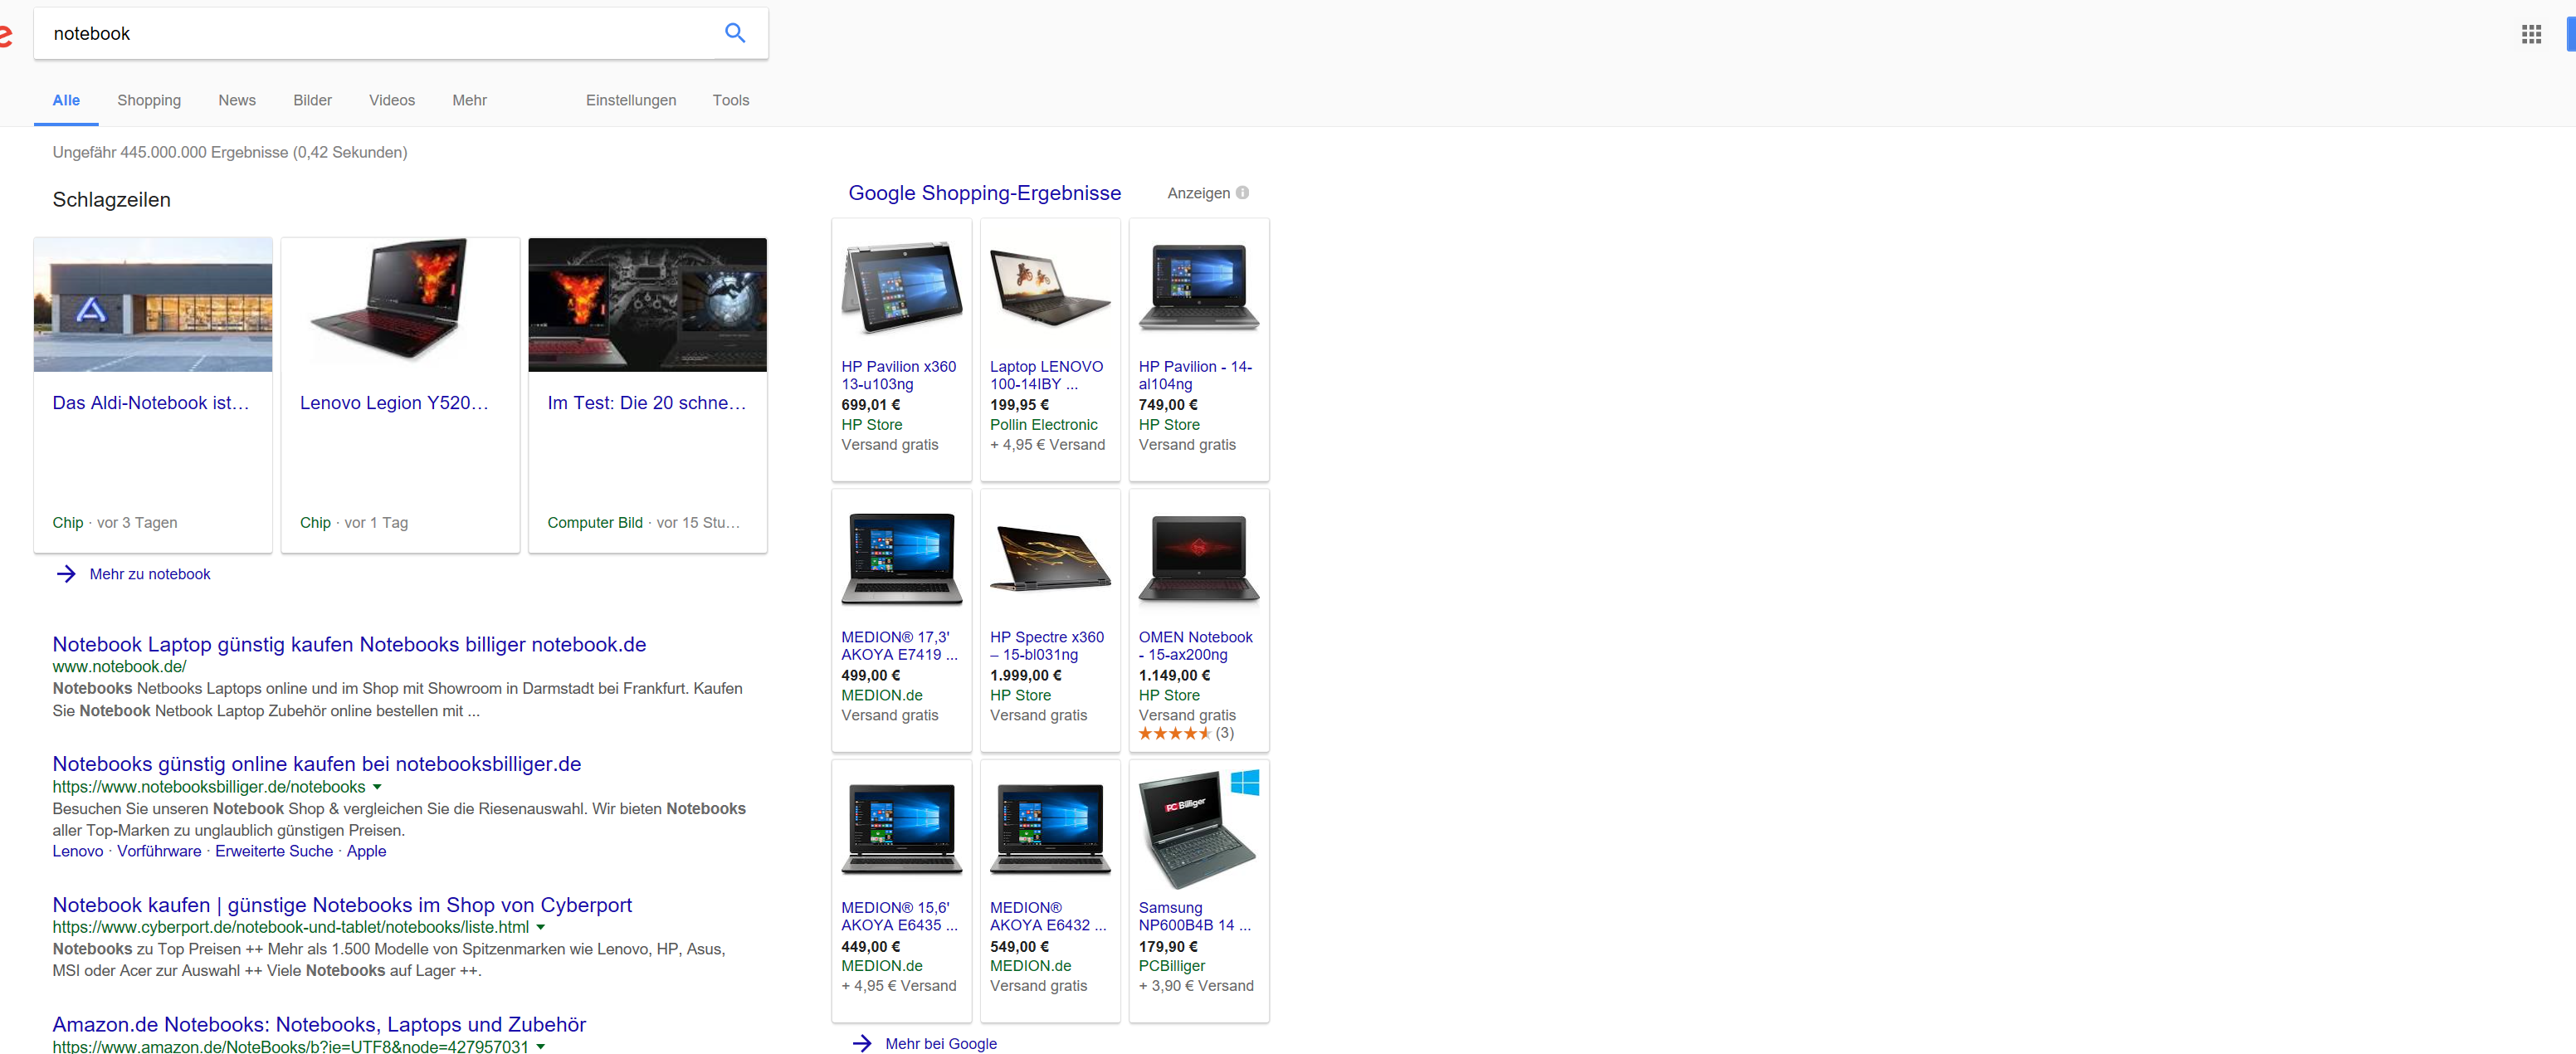Viewport: 2576px width, 1054px height.
Task: Click the Erweiterte Suche sitelink
Action: [274, 851]
